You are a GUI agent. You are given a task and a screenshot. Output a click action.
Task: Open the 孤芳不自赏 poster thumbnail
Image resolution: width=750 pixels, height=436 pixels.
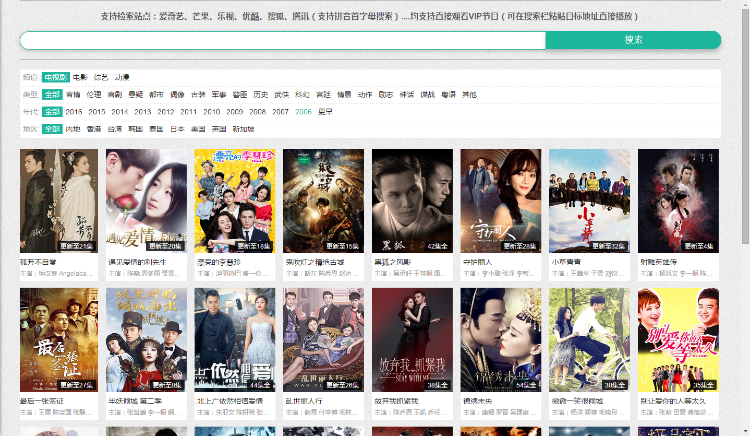click(x=59, y=201)
